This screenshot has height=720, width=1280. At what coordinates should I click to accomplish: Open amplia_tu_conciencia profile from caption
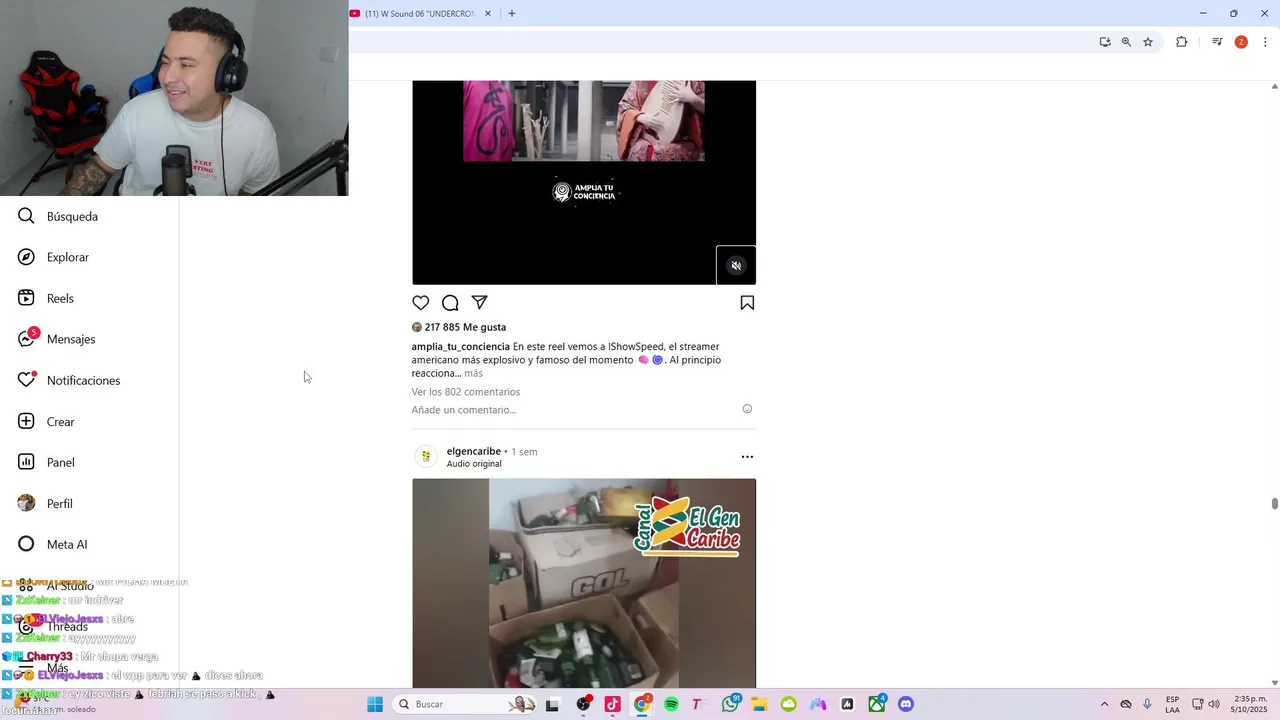[461, 347]
